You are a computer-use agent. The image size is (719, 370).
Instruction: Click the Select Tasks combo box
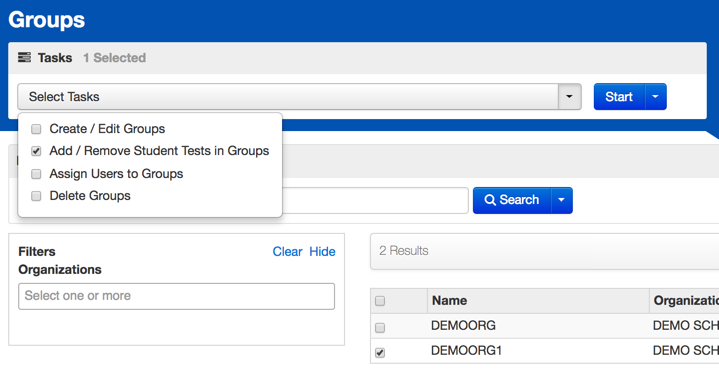coord(299,97)
